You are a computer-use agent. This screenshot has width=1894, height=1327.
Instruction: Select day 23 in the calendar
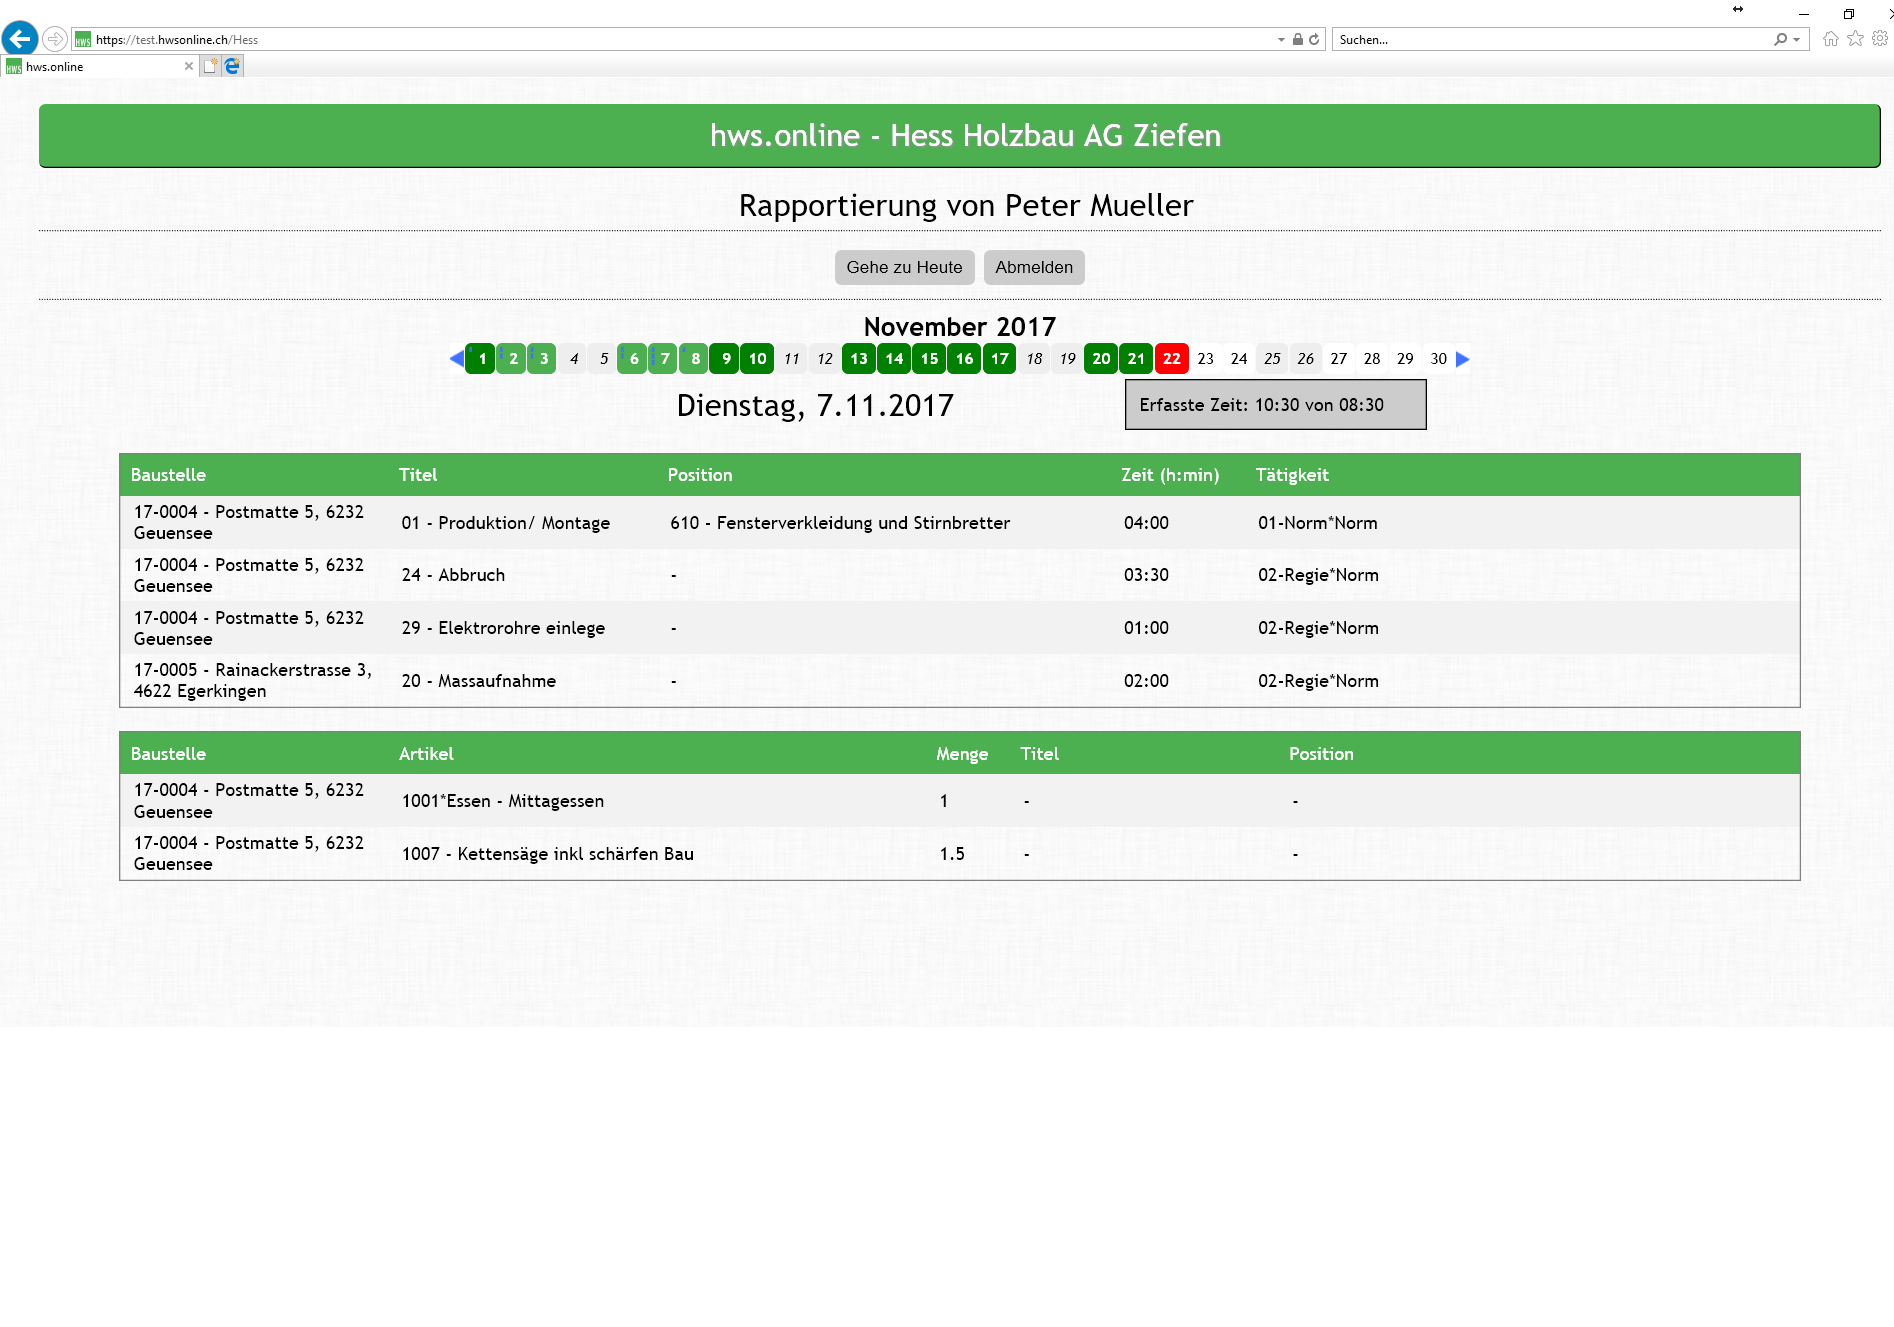pyautogui.click(x=1206, y=358)
